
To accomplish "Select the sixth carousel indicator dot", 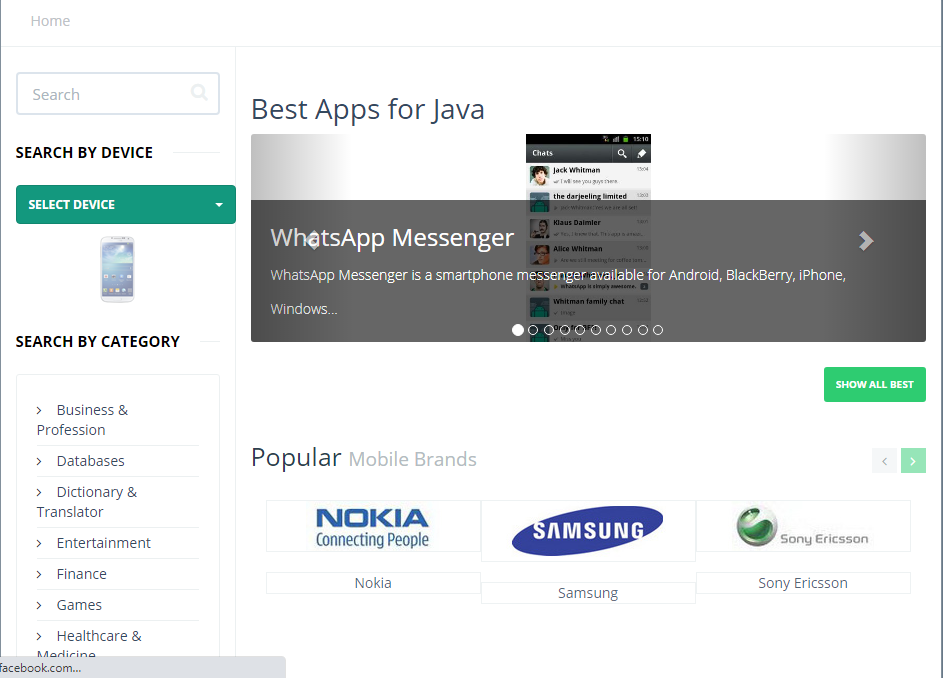I will 595,330.
